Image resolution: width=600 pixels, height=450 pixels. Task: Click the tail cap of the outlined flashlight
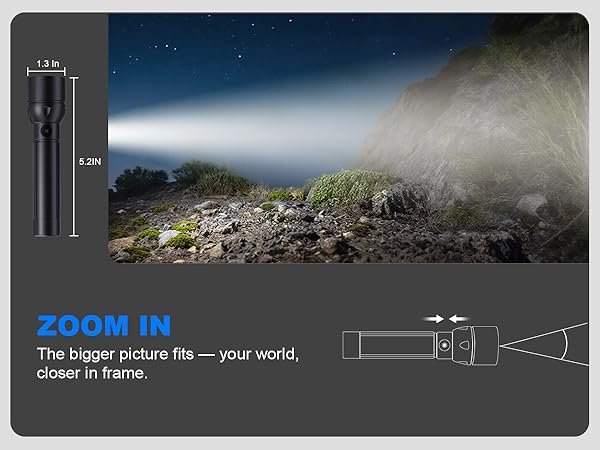351,345
